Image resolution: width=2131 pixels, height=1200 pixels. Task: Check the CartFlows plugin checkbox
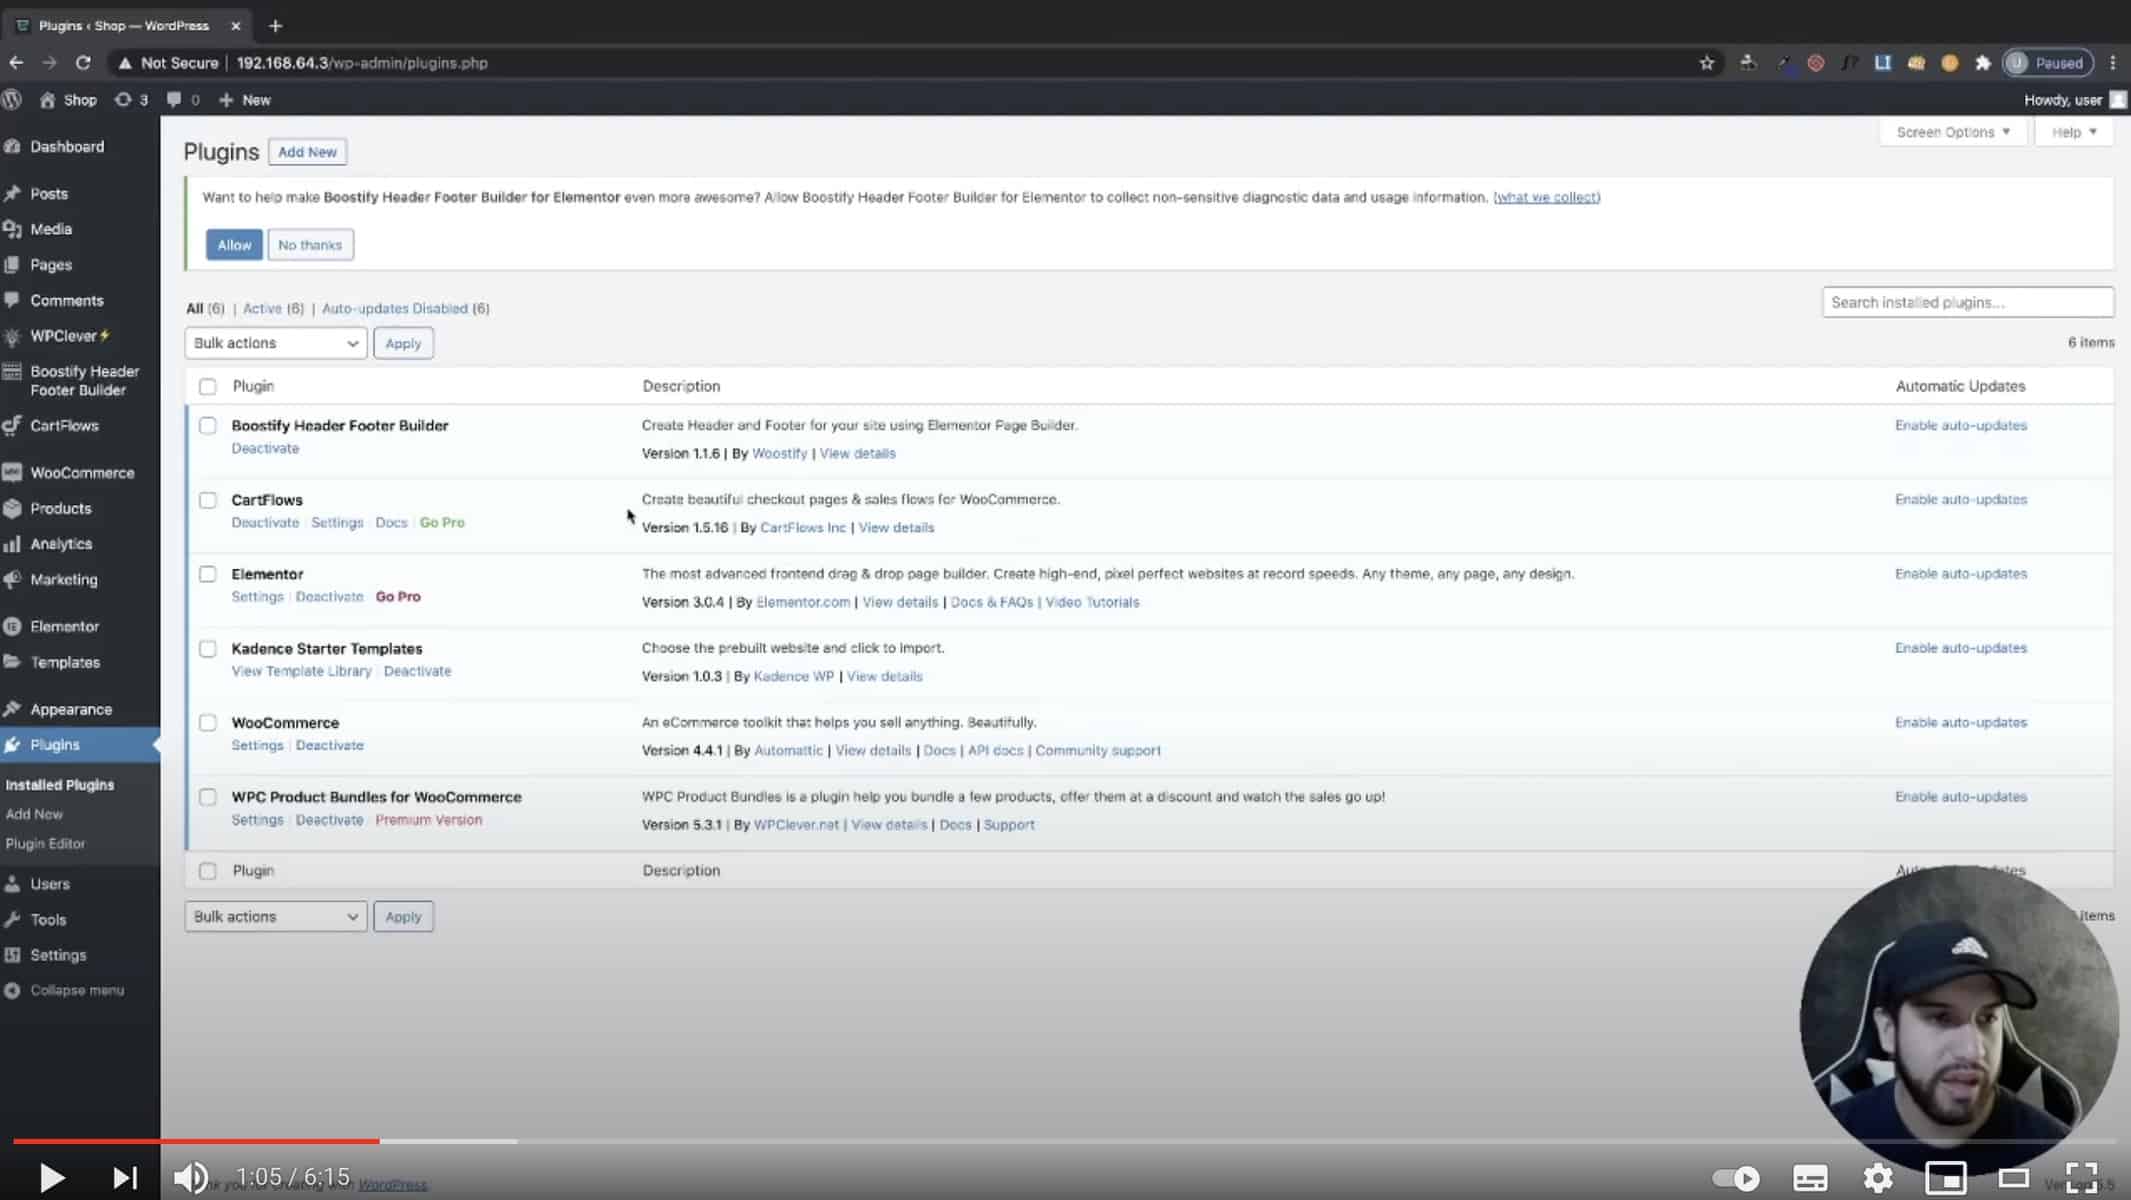[x=207, y=500]
